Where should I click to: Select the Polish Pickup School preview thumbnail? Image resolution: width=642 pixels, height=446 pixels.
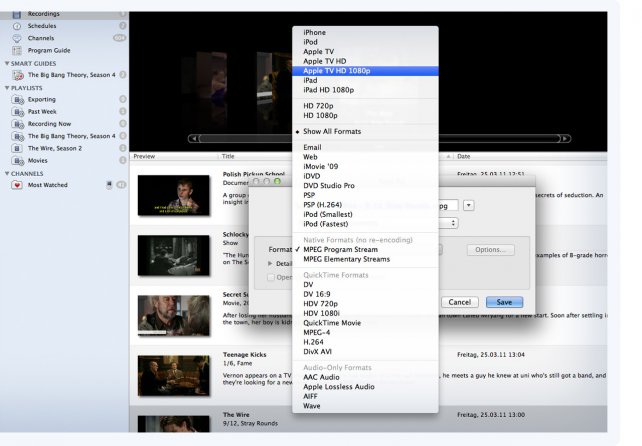coord(174,195)
